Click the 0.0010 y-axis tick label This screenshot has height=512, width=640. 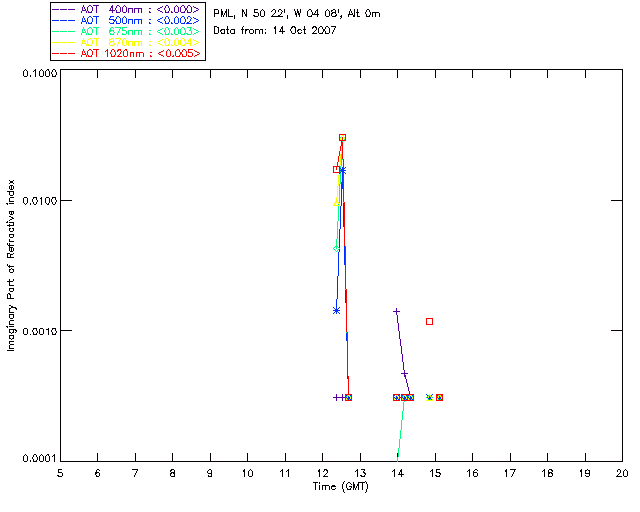[40, 331]
